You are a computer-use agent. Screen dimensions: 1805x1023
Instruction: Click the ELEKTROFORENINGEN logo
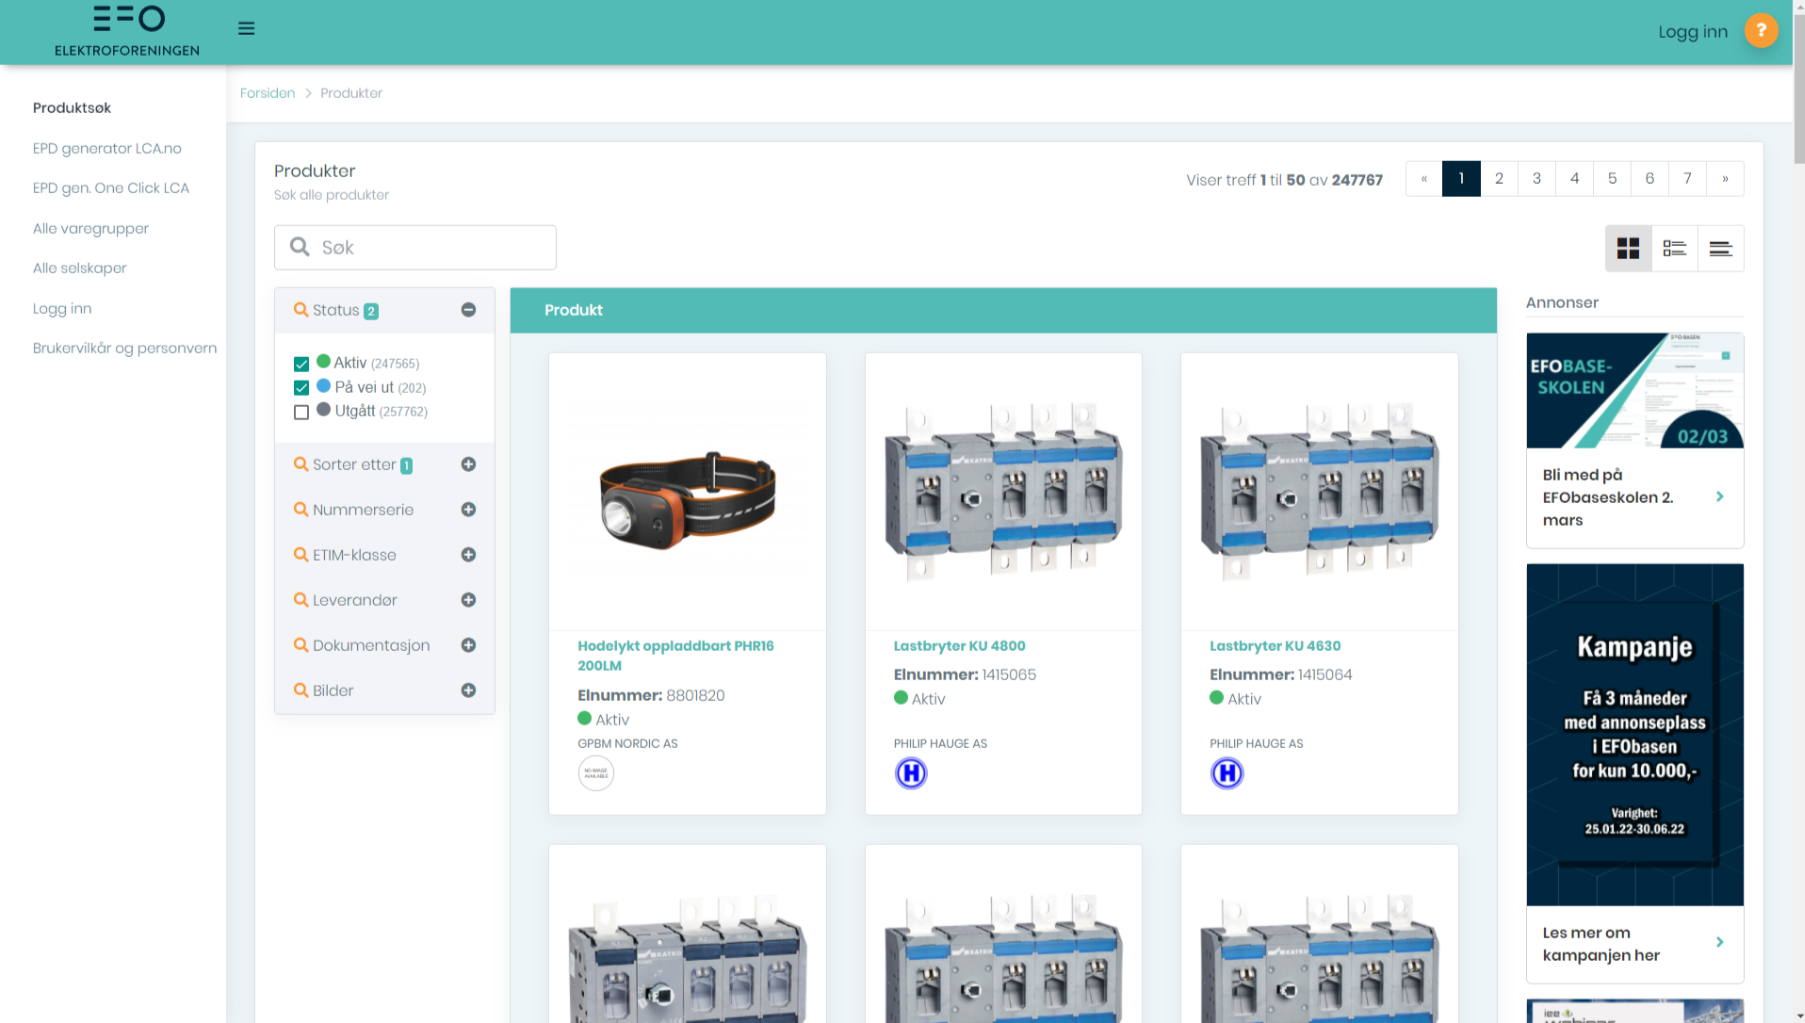[127, 31]
